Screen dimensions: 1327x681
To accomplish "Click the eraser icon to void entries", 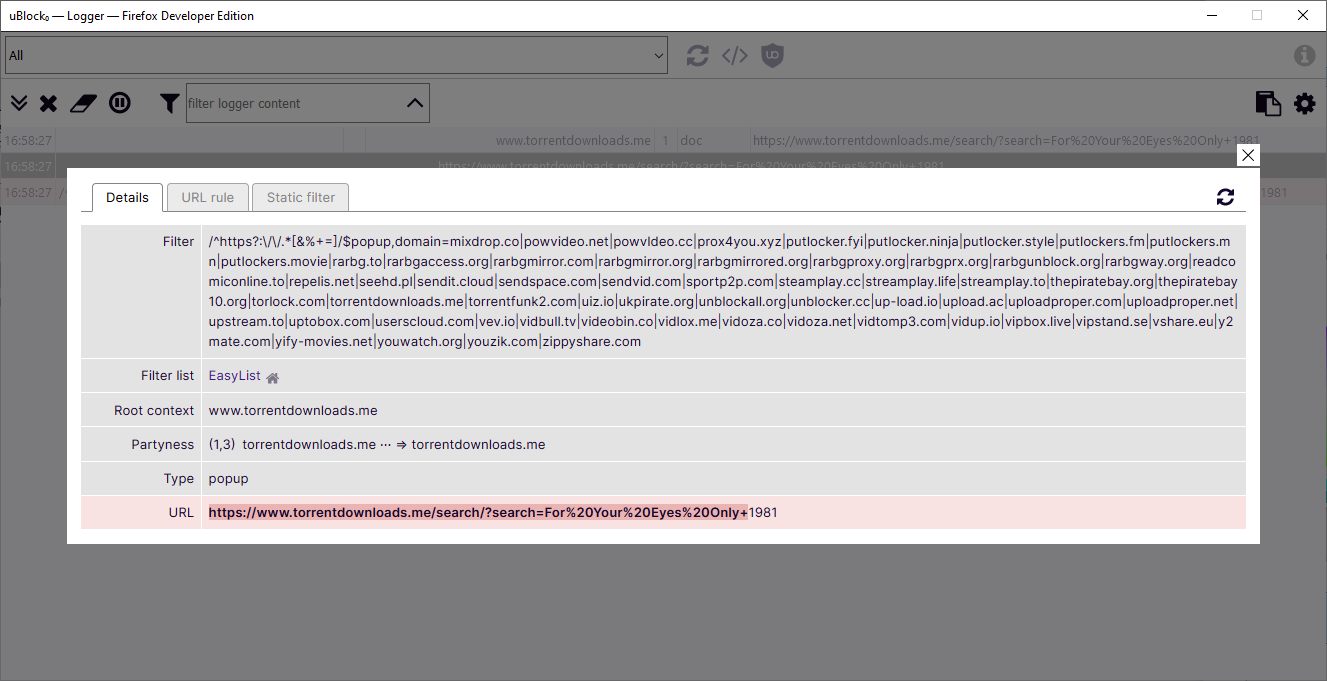I will coord(83,103).
